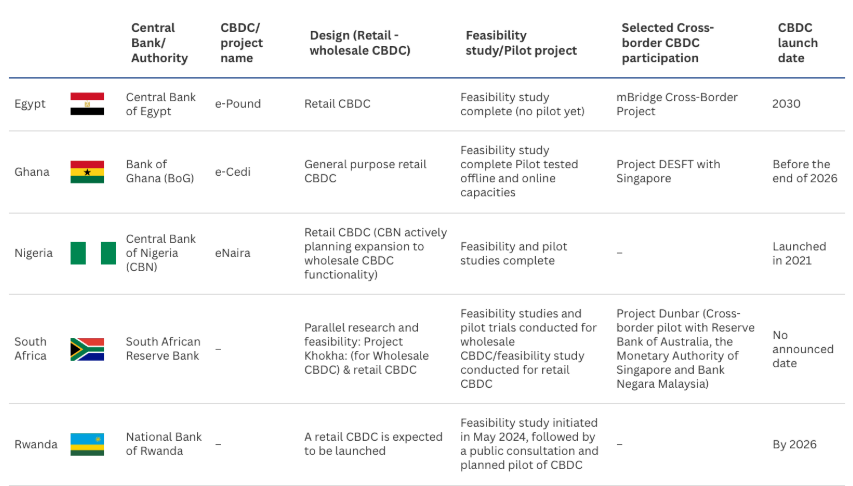Image resolution: width=853 pixels, height=486 pixels.
Task: Click the Feasibility study/Pilot project header
Action: click(521, 43)
